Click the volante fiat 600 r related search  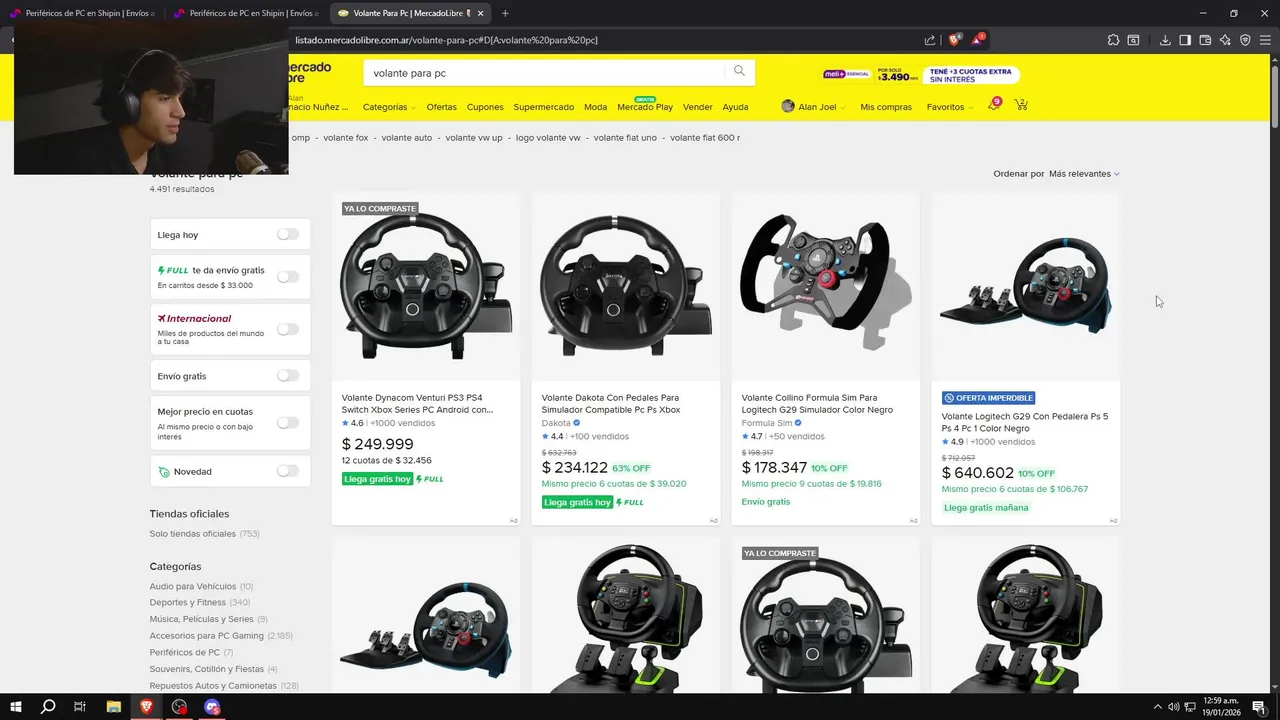(705, 138)
